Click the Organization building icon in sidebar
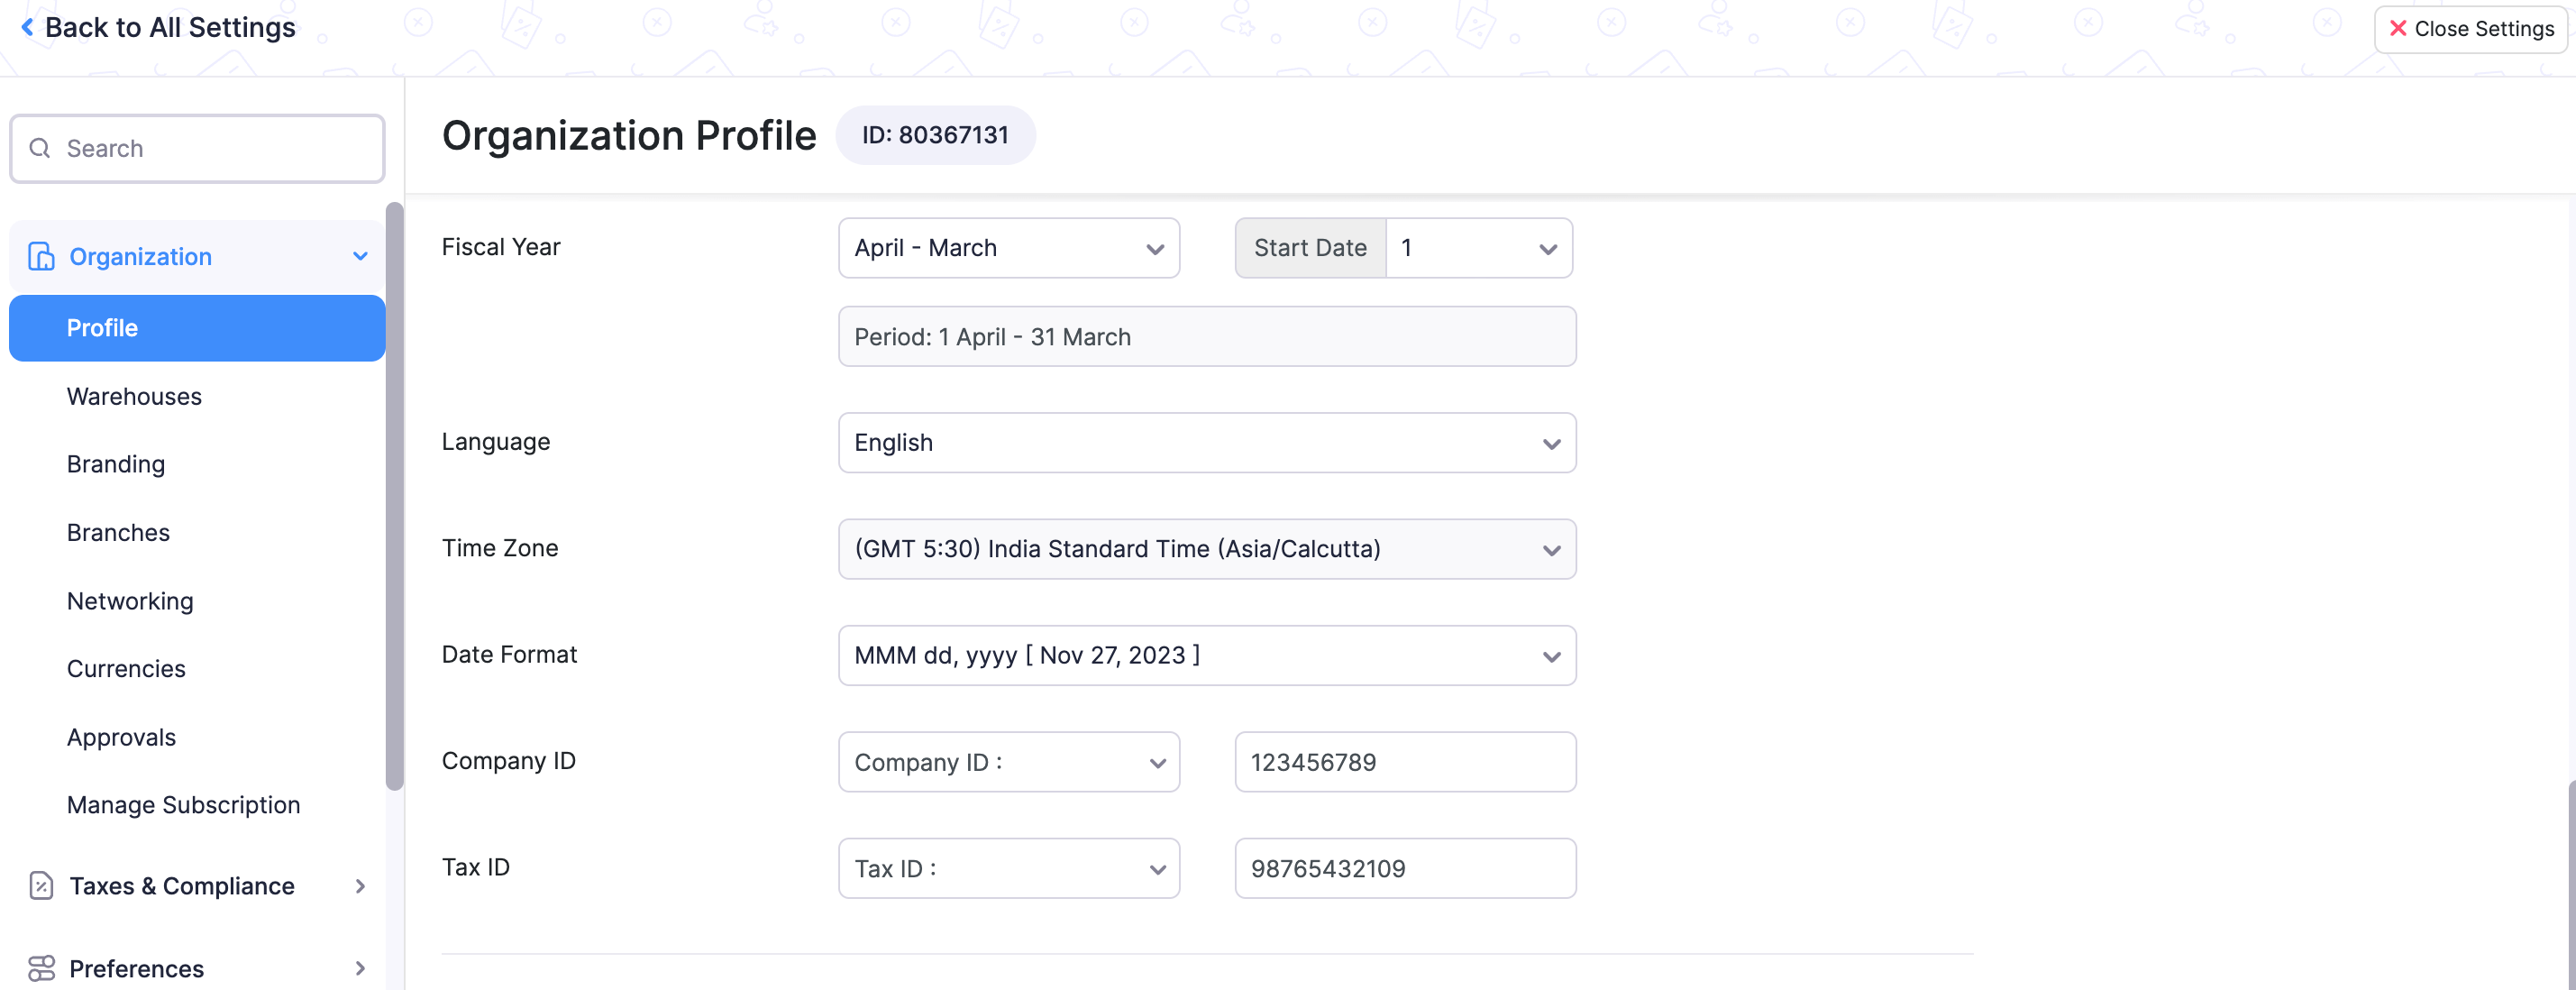The image size is (2576, 990). point(40,256)
